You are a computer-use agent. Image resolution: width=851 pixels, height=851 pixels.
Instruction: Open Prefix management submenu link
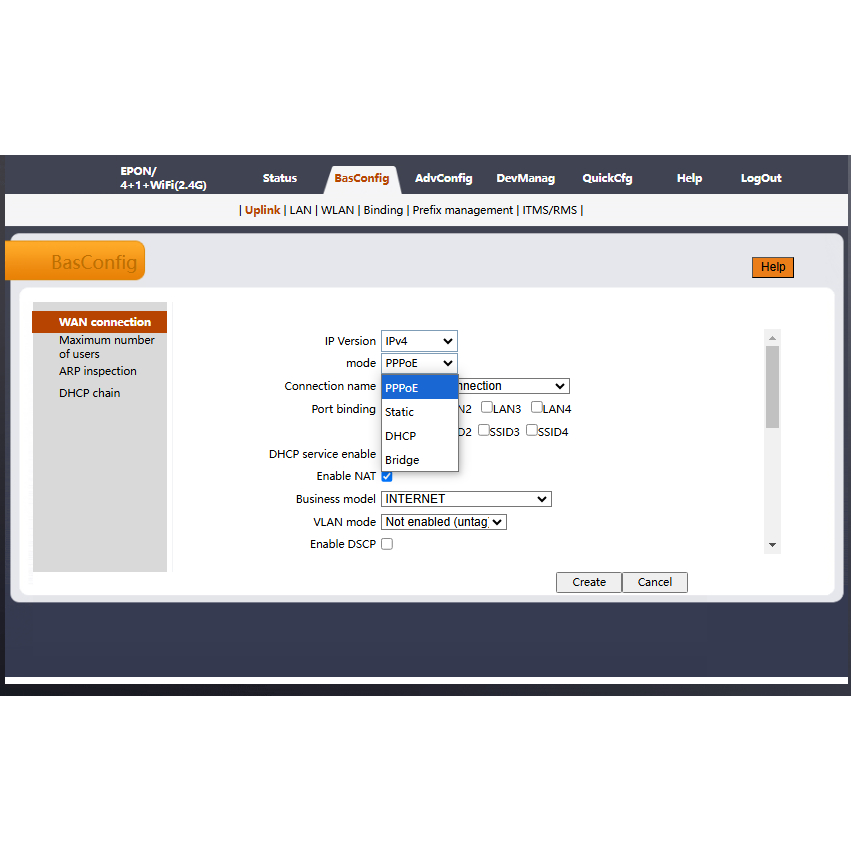[463, 210]
